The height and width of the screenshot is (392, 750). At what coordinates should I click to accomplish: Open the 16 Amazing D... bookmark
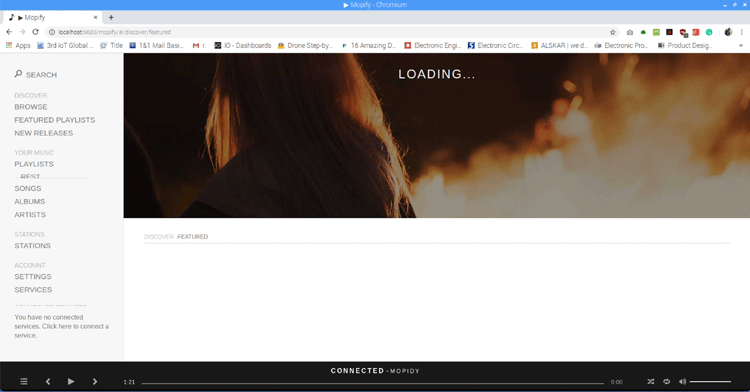369,45
